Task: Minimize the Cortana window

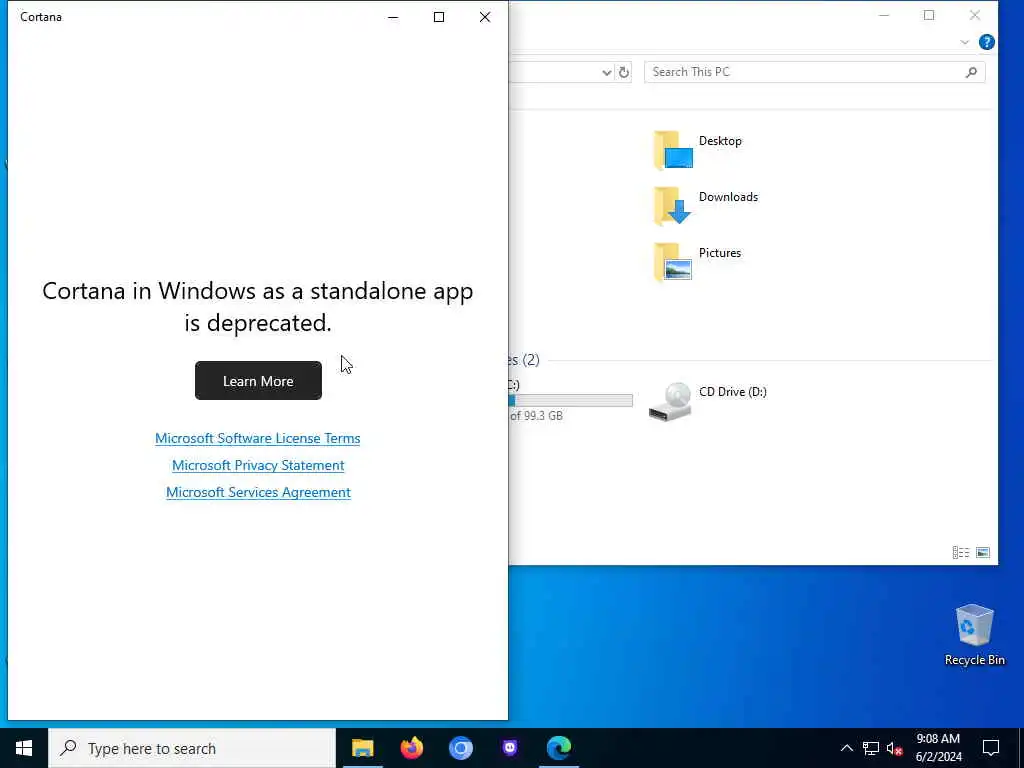Action: pyautogui.click(x=393, y=17)
